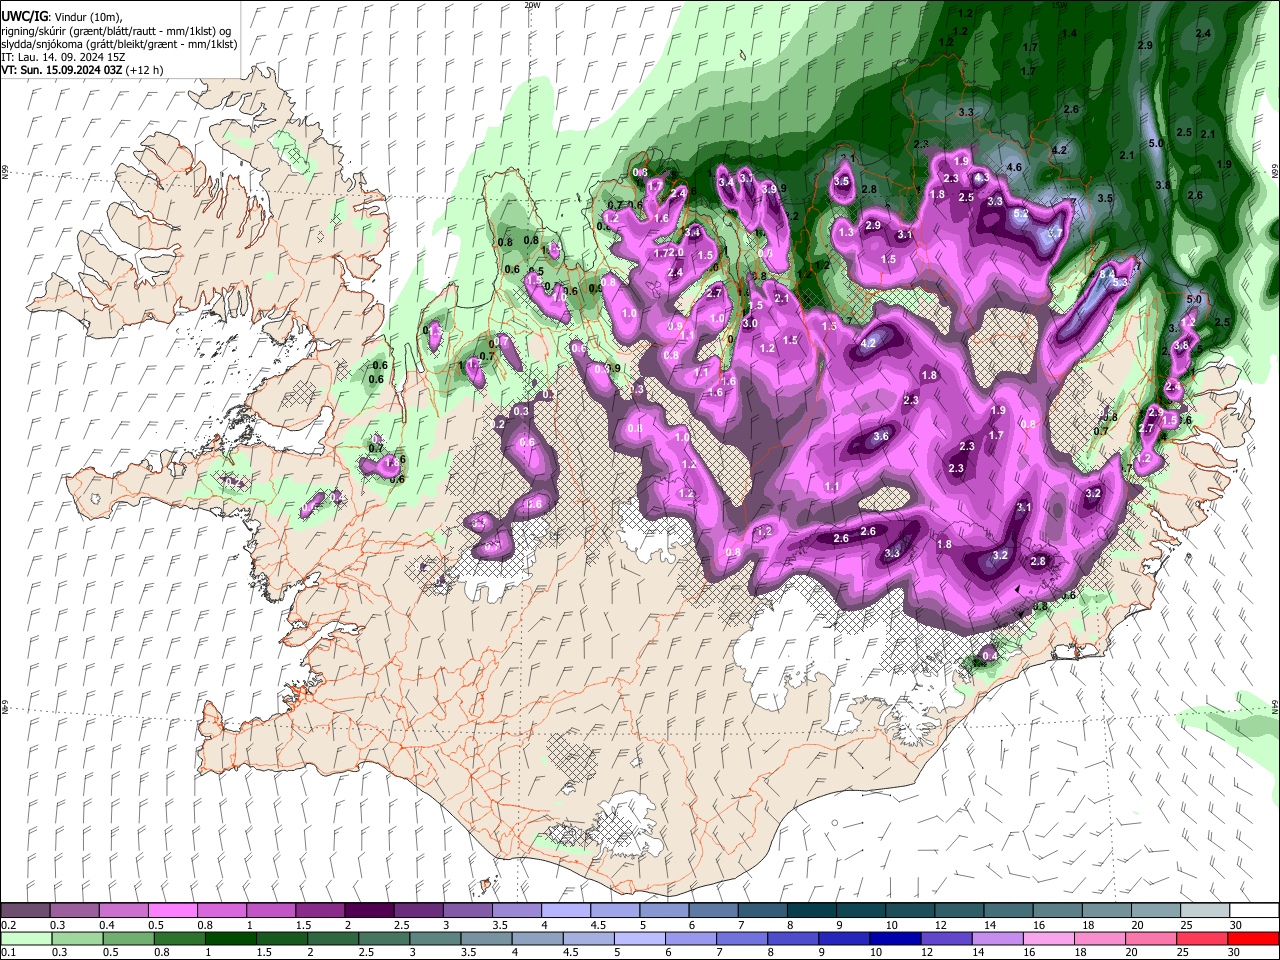Click the "UWC/IG" title text

(x=24, y=16)
